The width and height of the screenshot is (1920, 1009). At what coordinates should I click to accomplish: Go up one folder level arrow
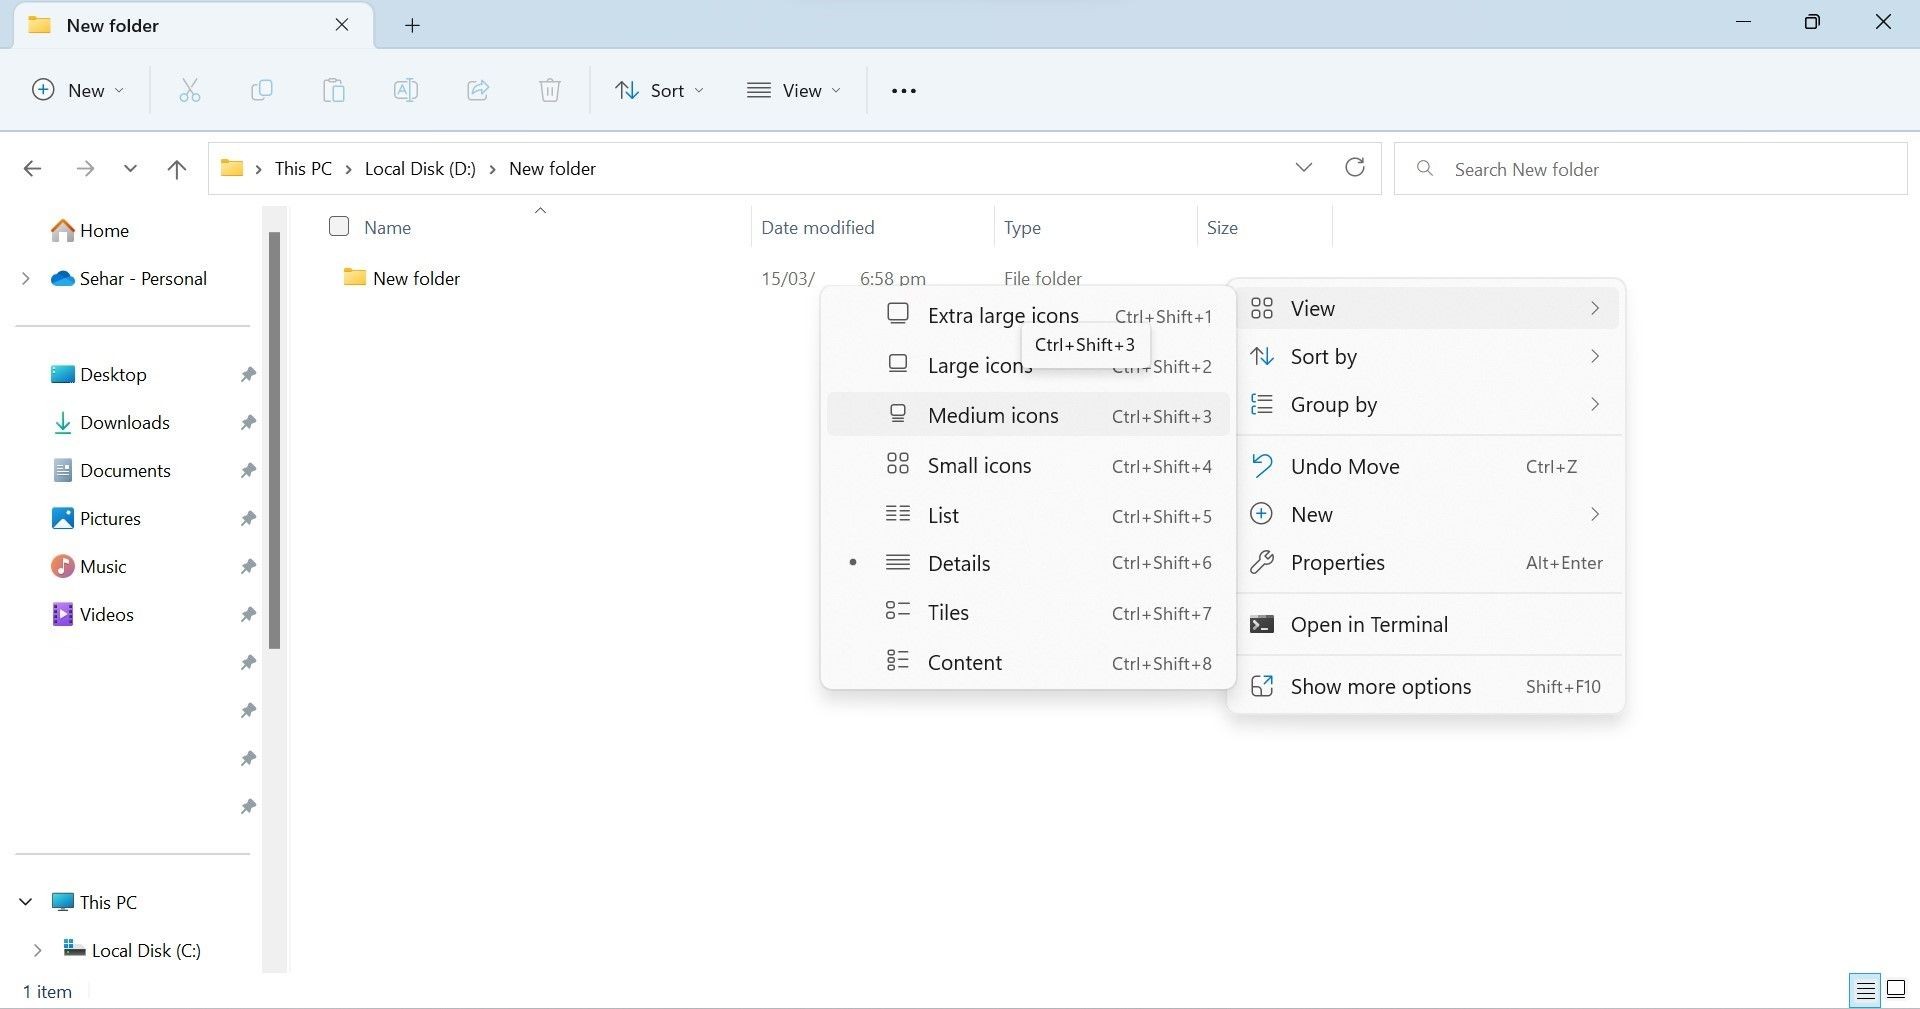177,168
